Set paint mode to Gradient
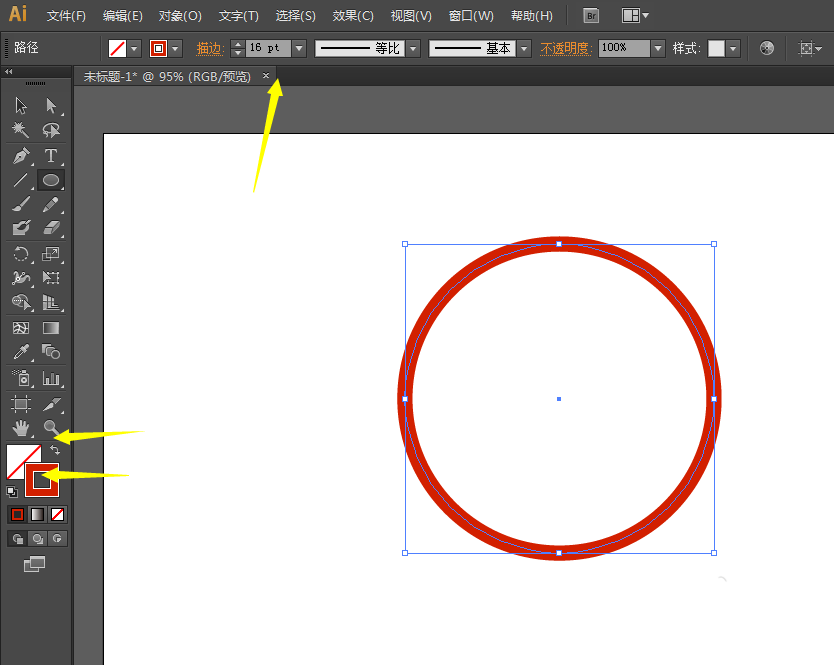Viewport: 834px width, 665px height. coord(37,514)
